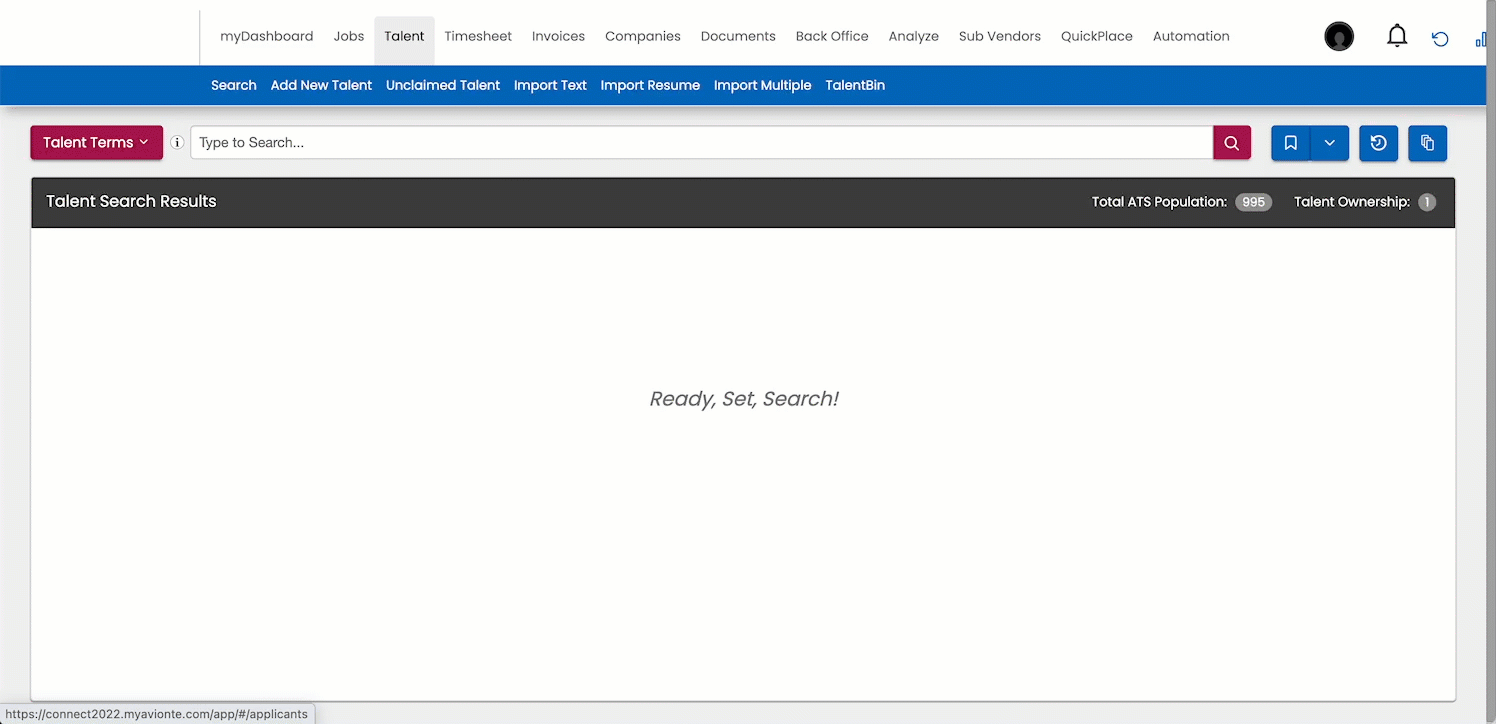Open the user profile avatar
Image resolution: width=1496 pixels, height=724 pixels.
coord(1339,37)
